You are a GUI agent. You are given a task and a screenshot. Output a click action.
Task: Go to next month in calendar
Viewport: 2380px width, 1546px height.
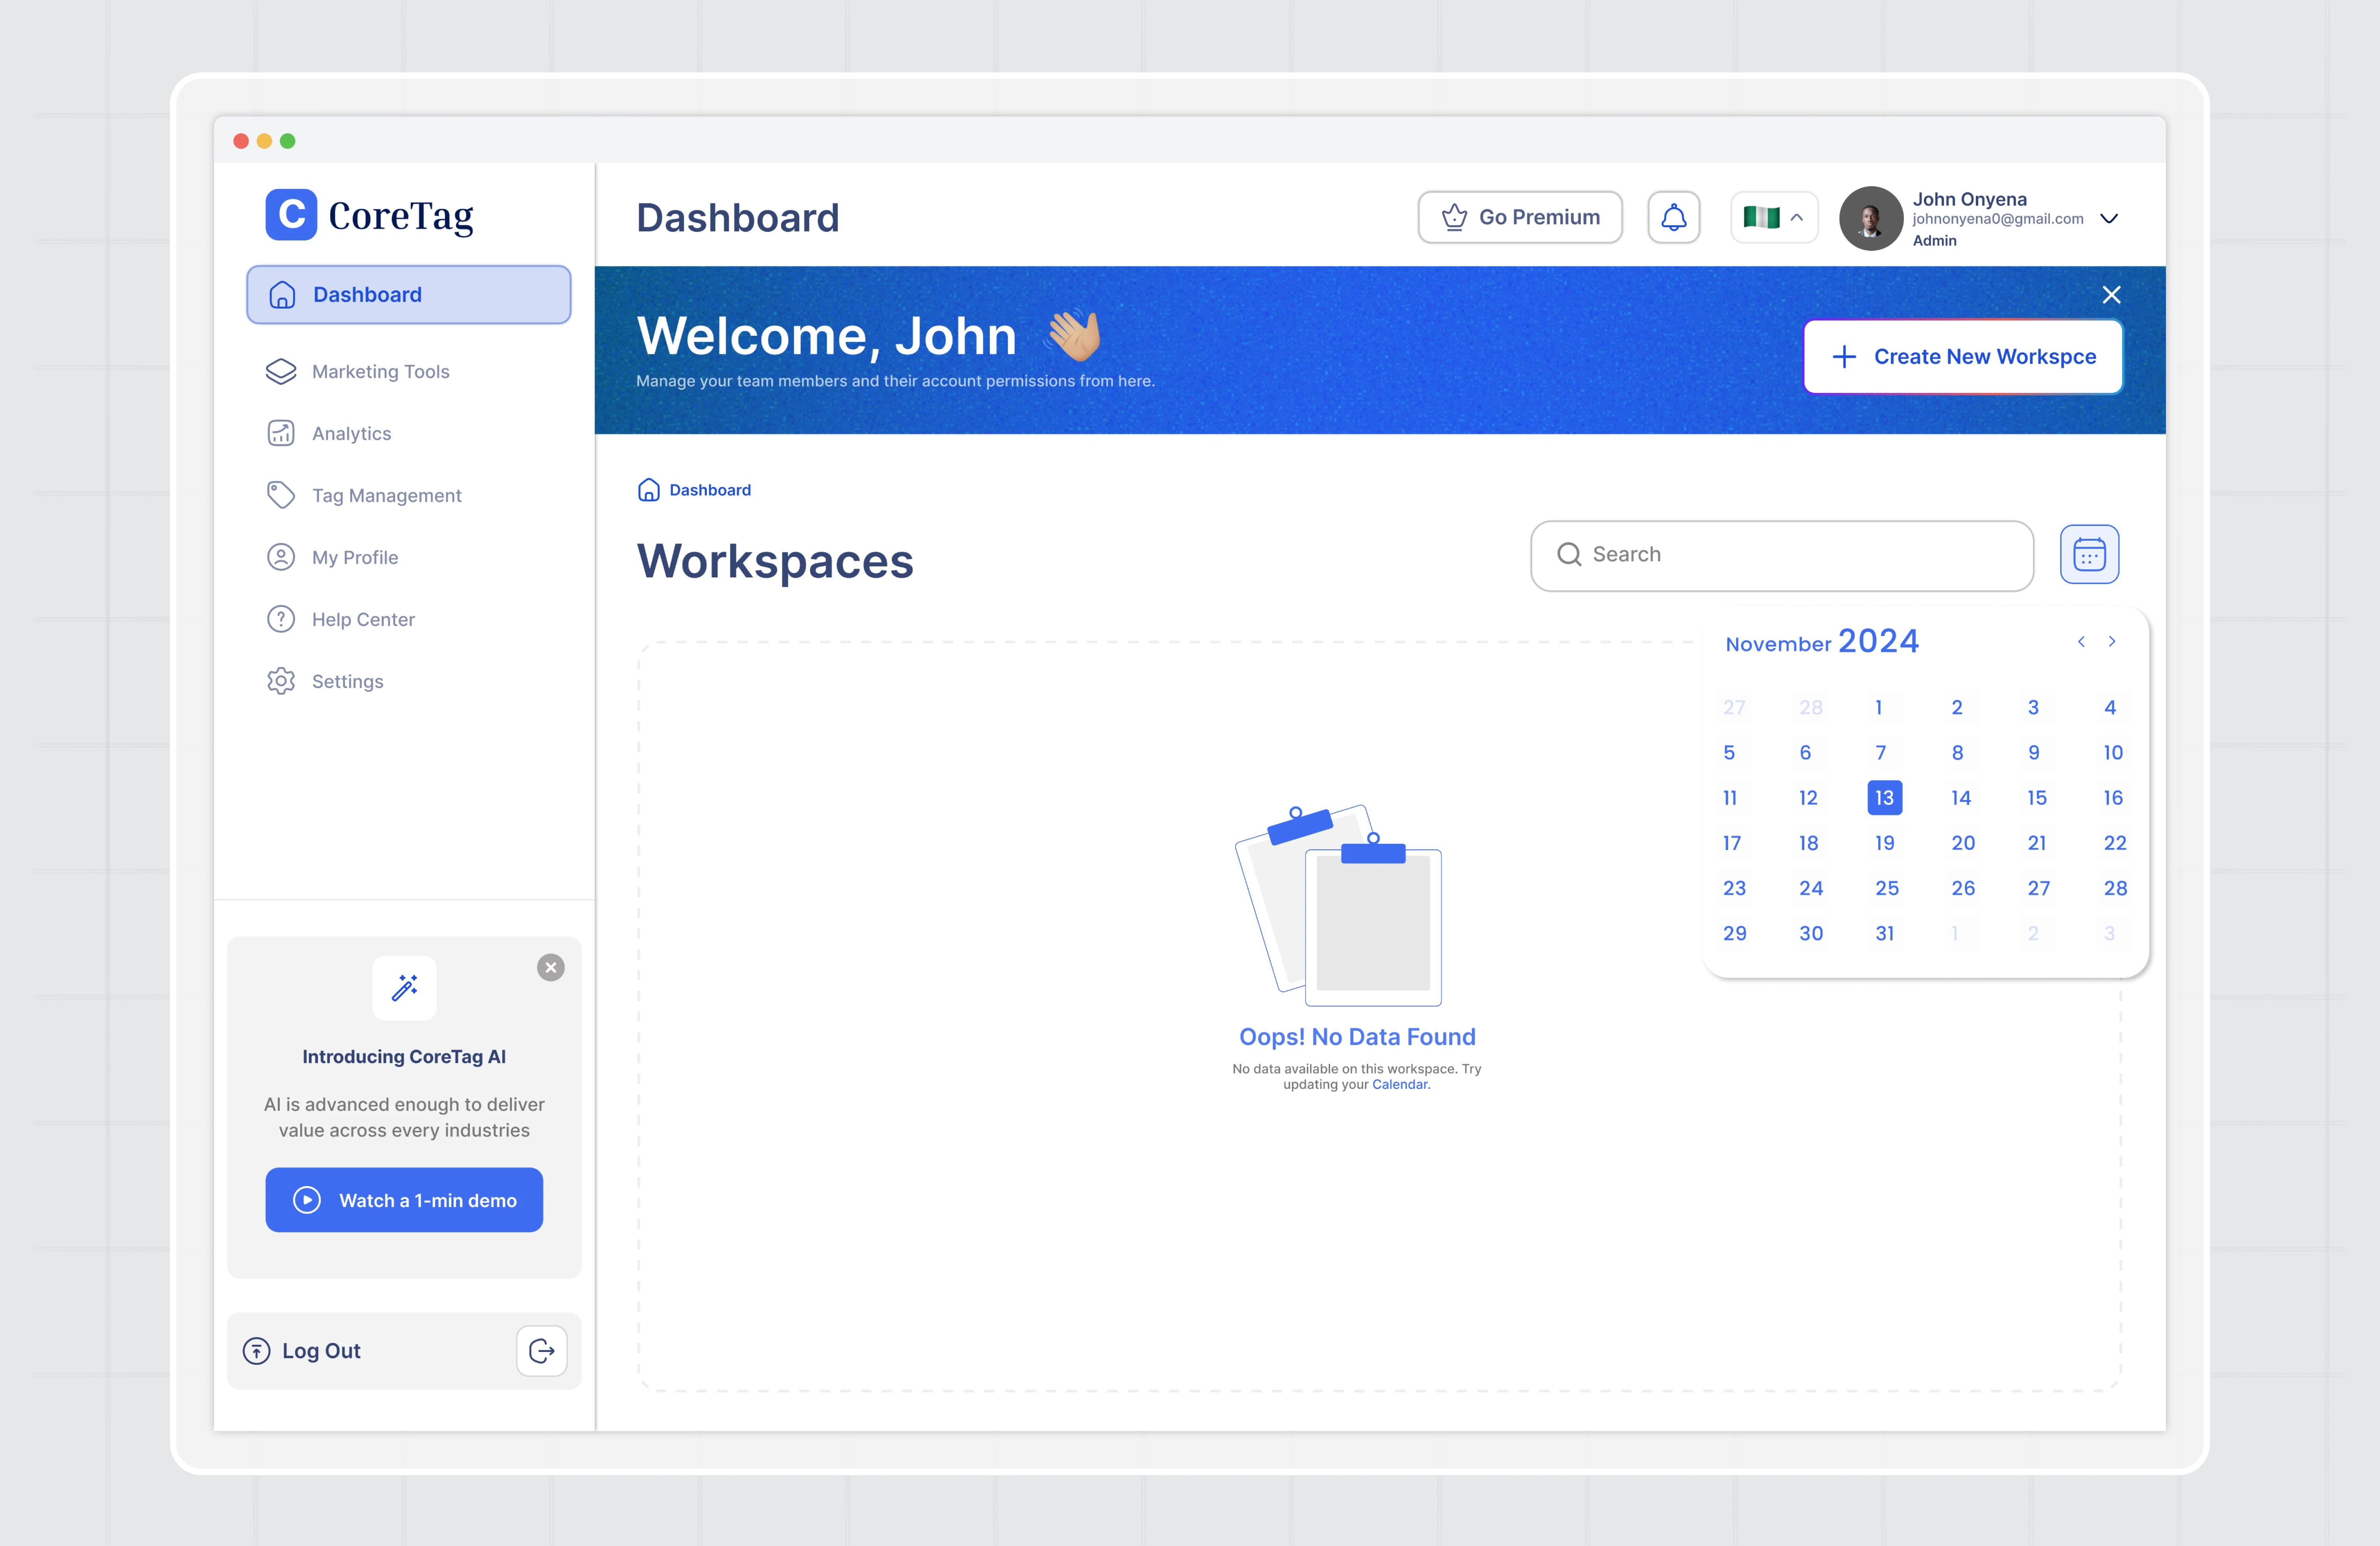(x=2112, y=642)
